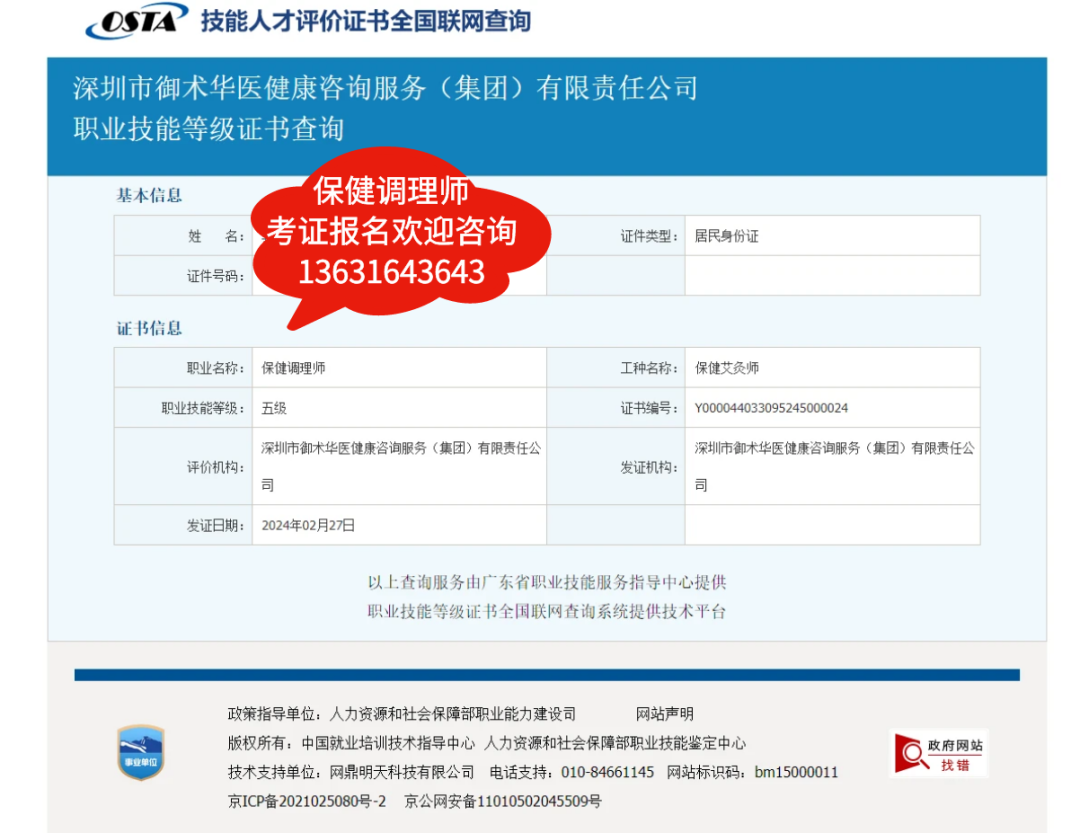Open the 政府网站找错 error-report badge

pos(939,754)
